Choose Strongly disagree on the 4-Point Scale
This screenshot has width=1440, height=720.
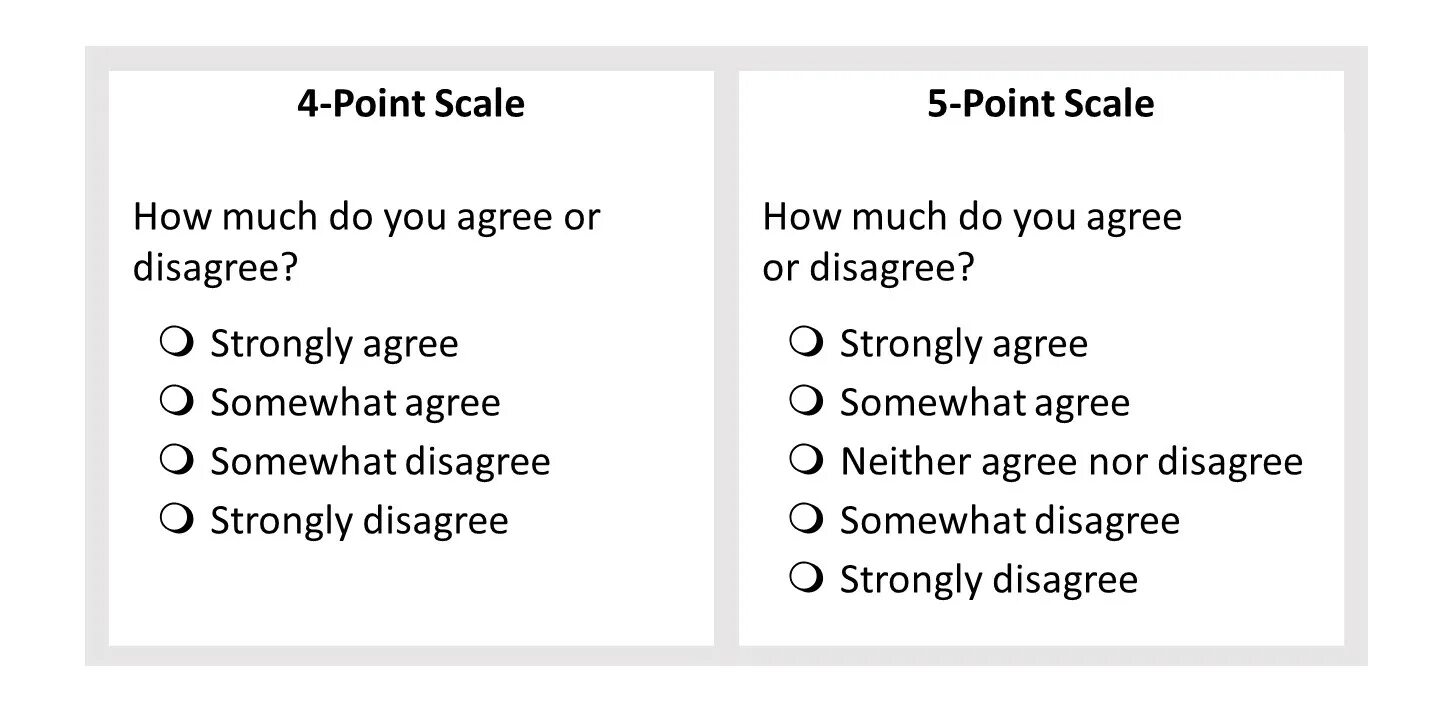[x=176, y=519]
